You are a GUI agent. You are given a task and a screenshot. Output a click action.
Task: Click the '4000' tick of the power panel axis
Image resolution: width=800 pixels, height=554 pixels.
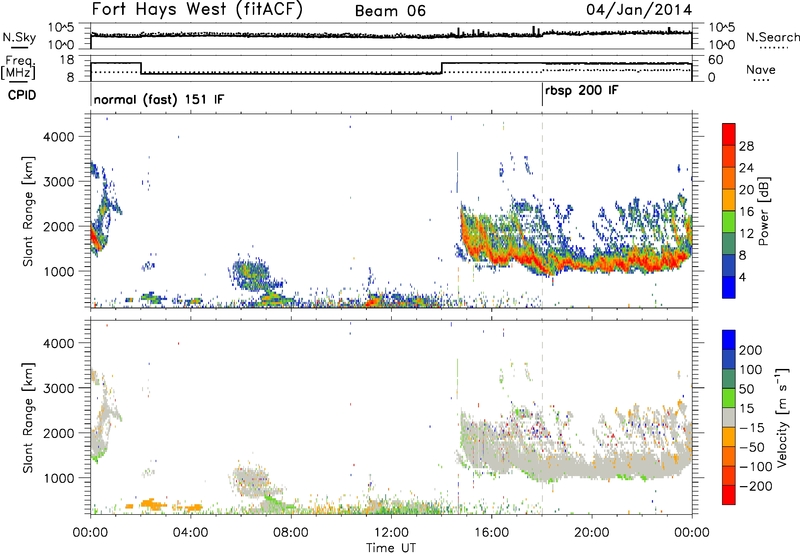click(58, 137)
